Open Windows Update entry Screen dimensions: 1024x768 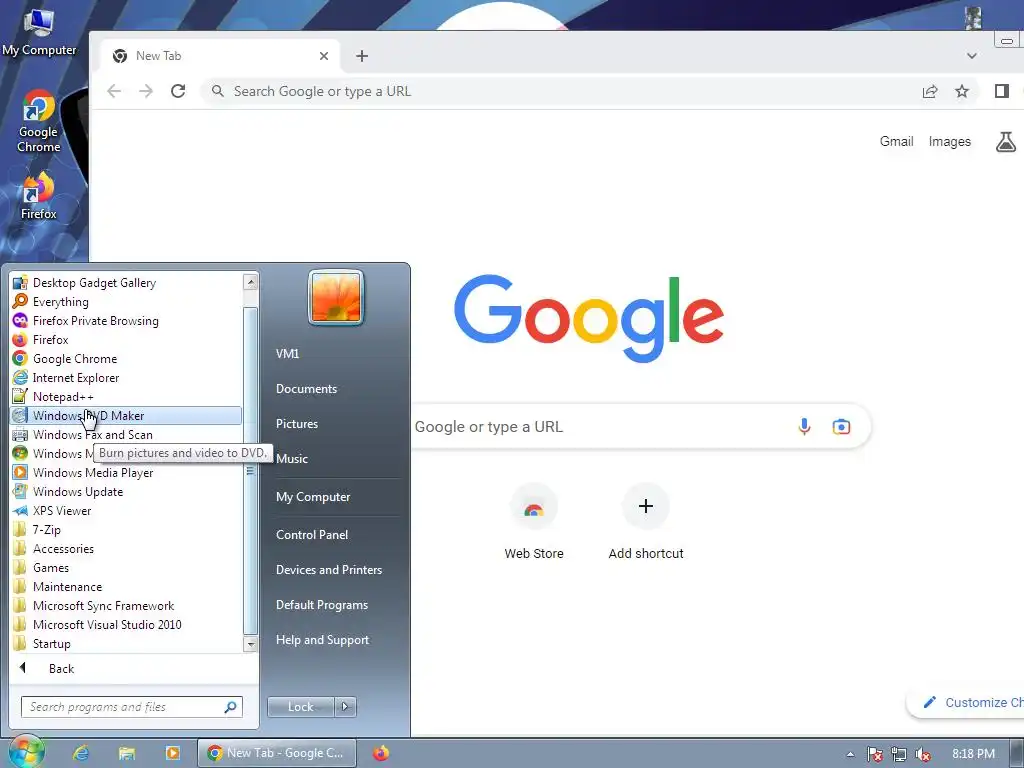pyautogui.click(x=126, y=492)
